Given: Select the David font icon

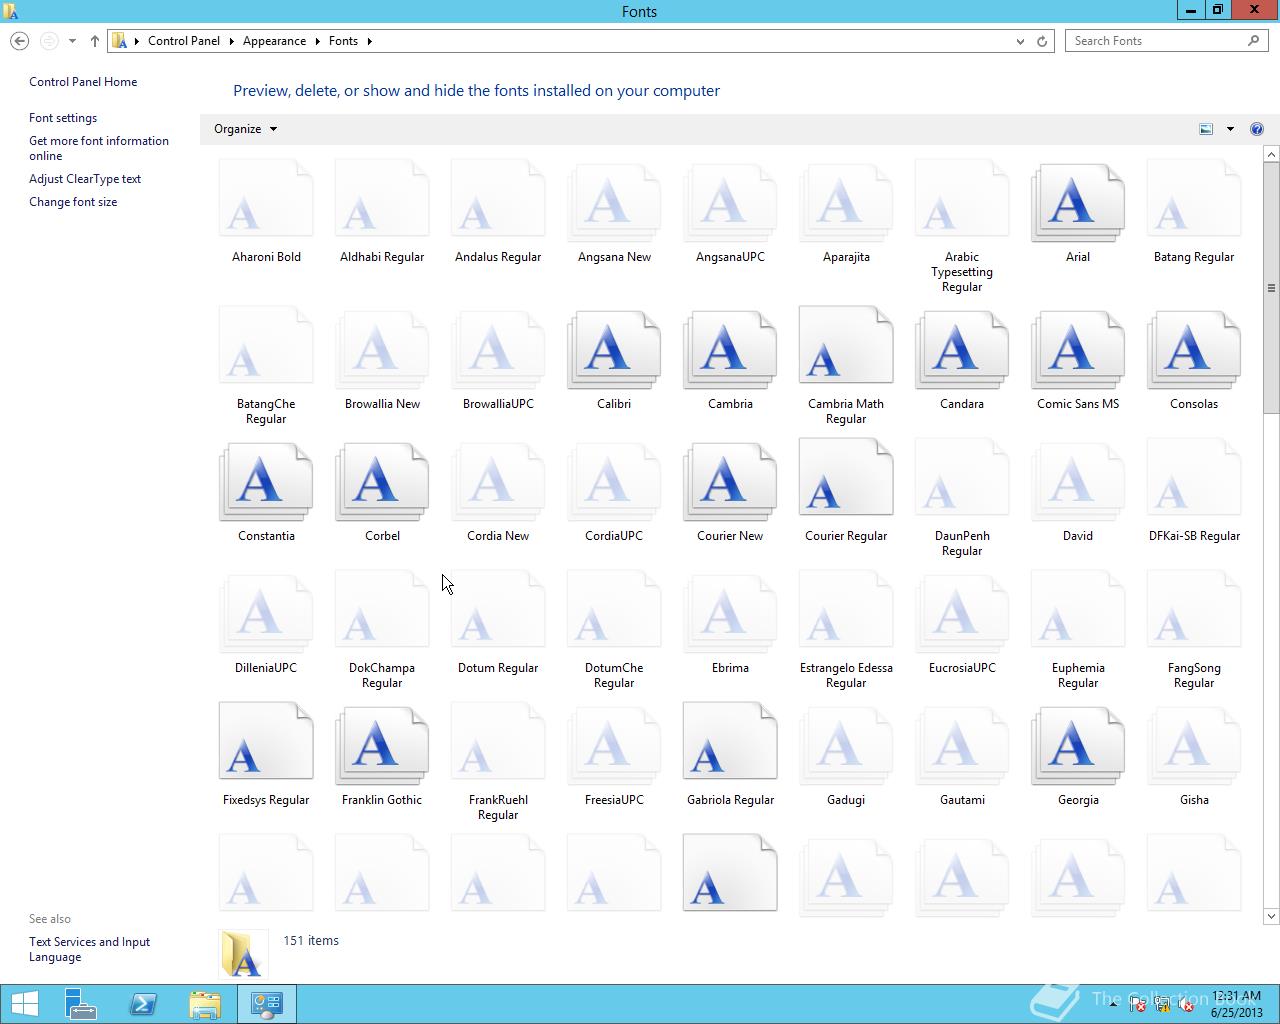Looking at the screenshot, I should [x=1078, y=483].
